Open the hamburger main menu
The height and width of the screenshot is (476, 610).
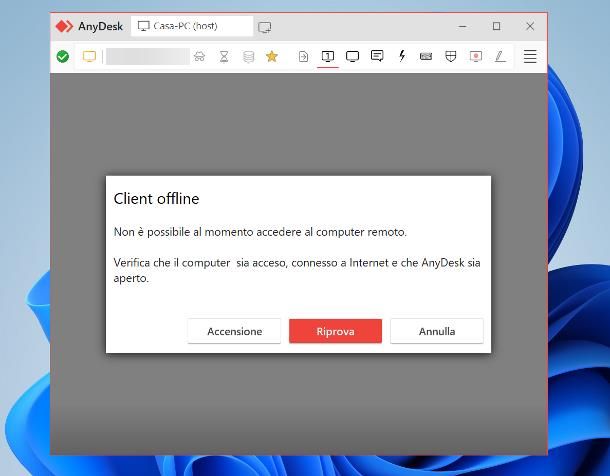point(530,56)
